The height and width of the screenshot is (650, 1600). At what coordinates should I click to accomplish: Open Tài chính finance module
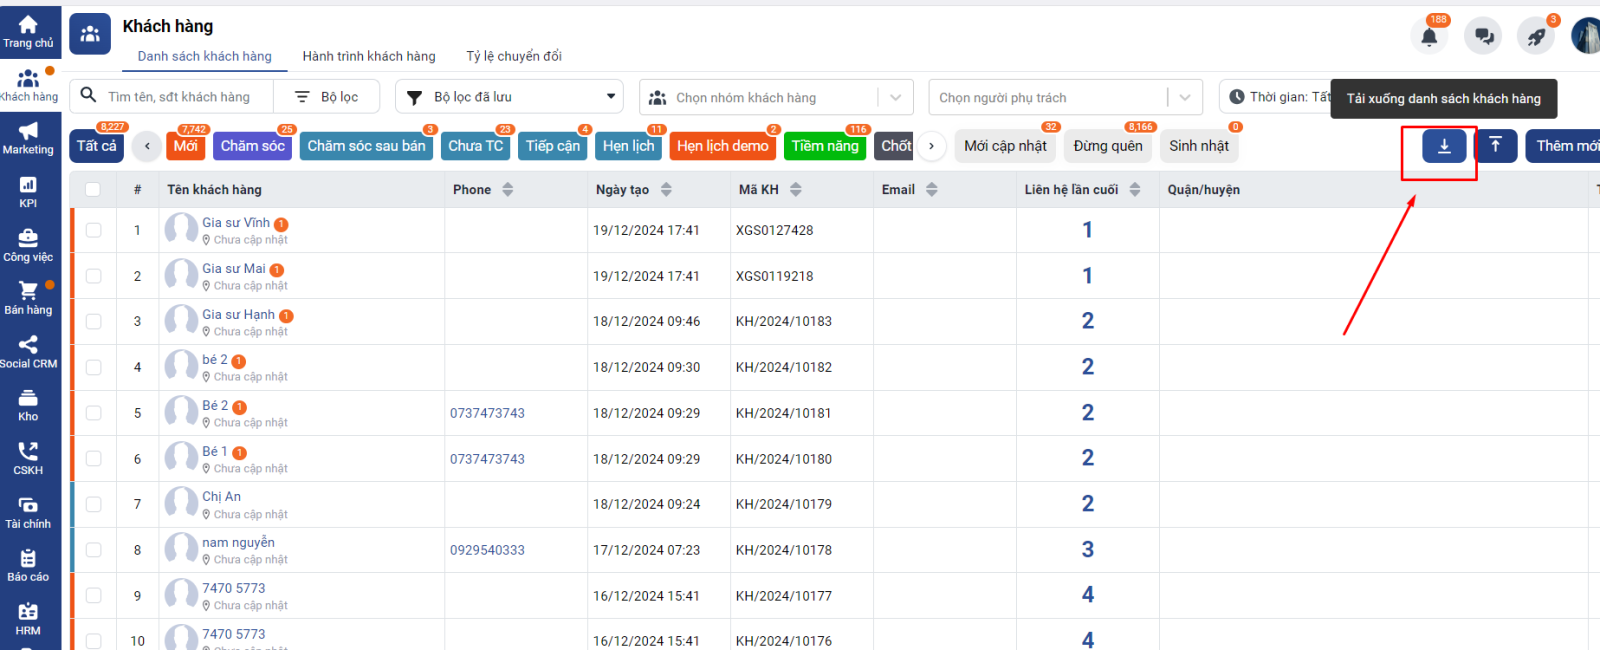pos(28,512)
